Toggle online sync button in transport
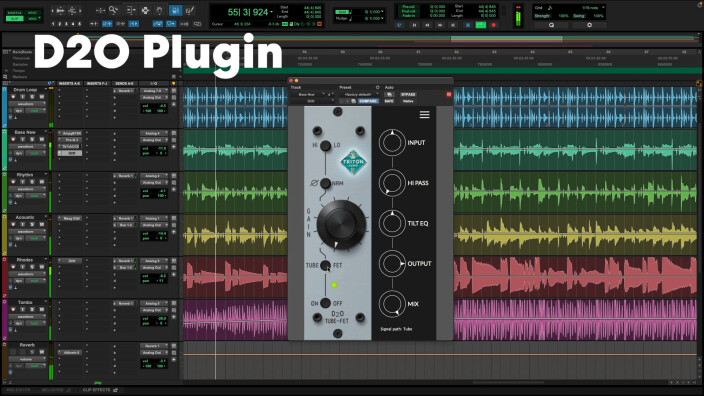 [x=400, y=25]
